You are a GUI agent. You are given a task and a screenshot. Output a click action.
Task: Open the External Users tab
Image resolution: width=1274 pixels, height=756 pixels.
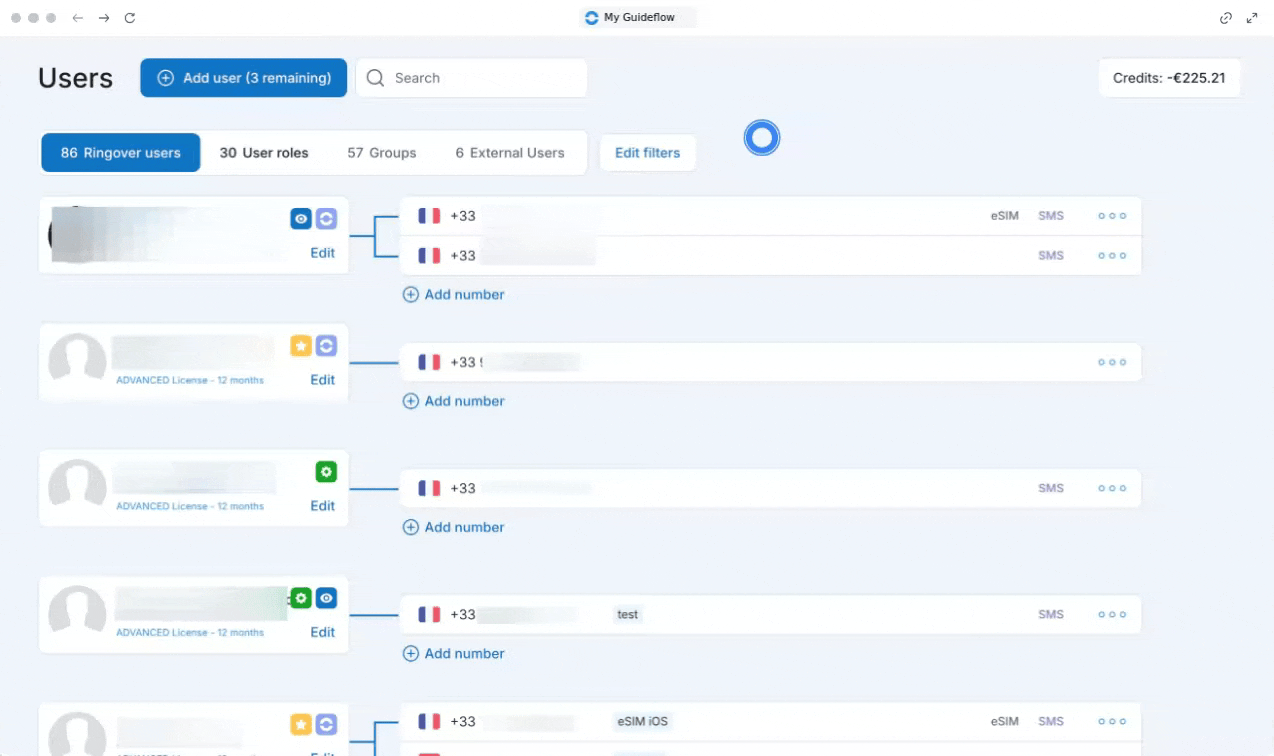tap(510, 153)
